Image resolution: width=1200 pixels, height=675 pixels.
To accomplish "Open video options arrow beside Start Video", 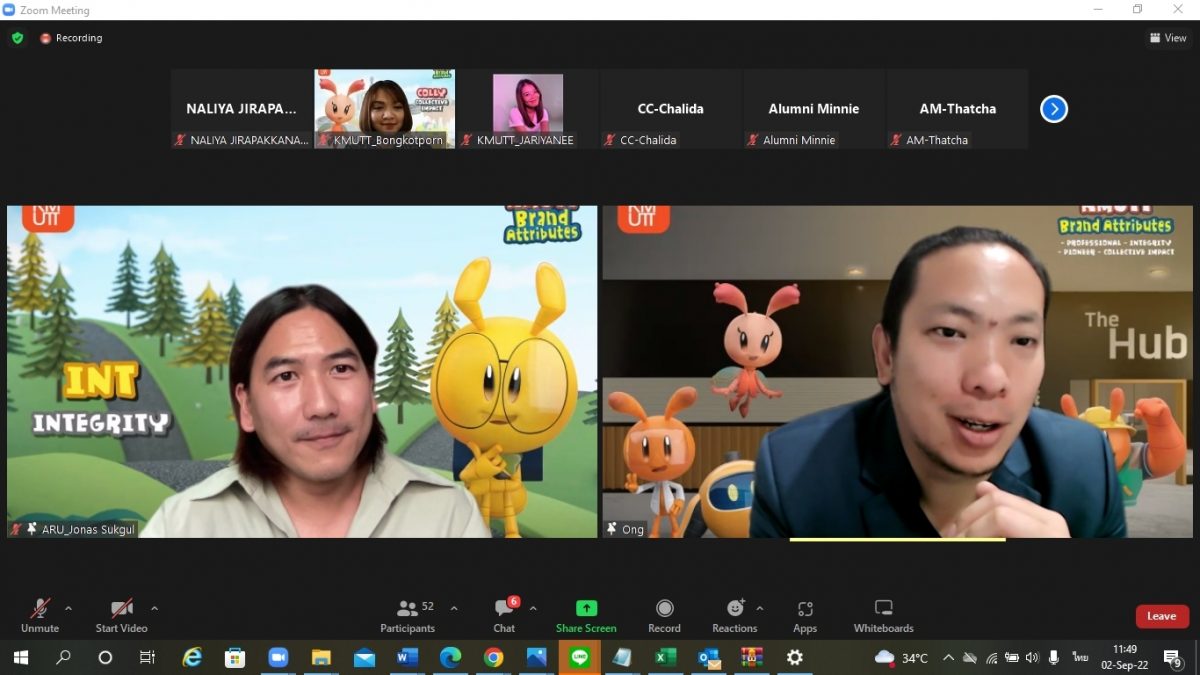I will pyautogui.click(x=154, y=608).
